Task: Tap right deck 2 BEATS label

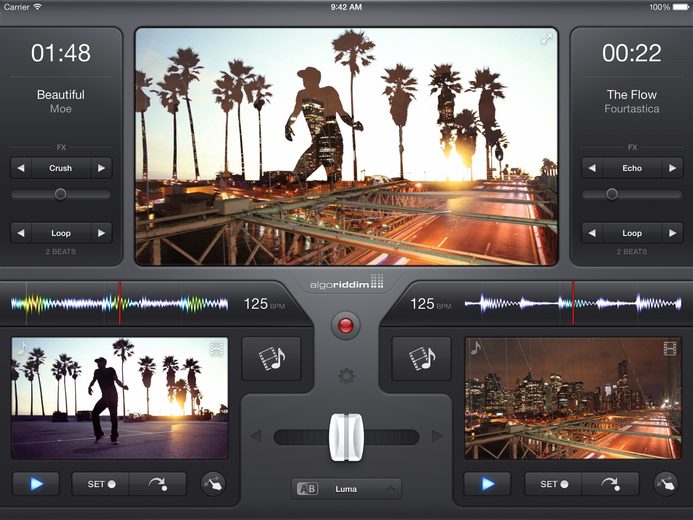Action: (632, 252)
